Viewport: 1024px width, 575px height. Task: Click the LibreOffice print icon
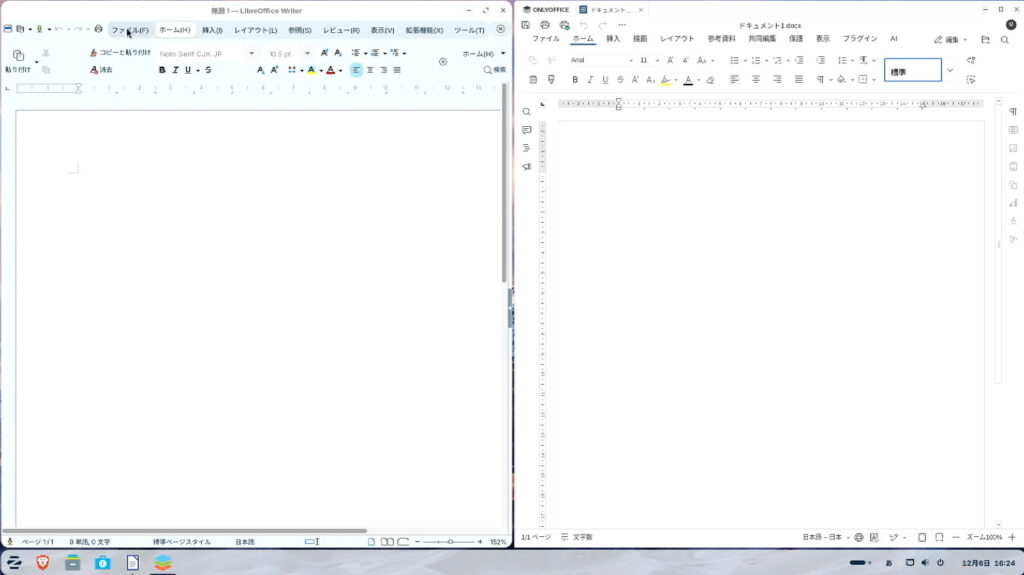point(98,29)
